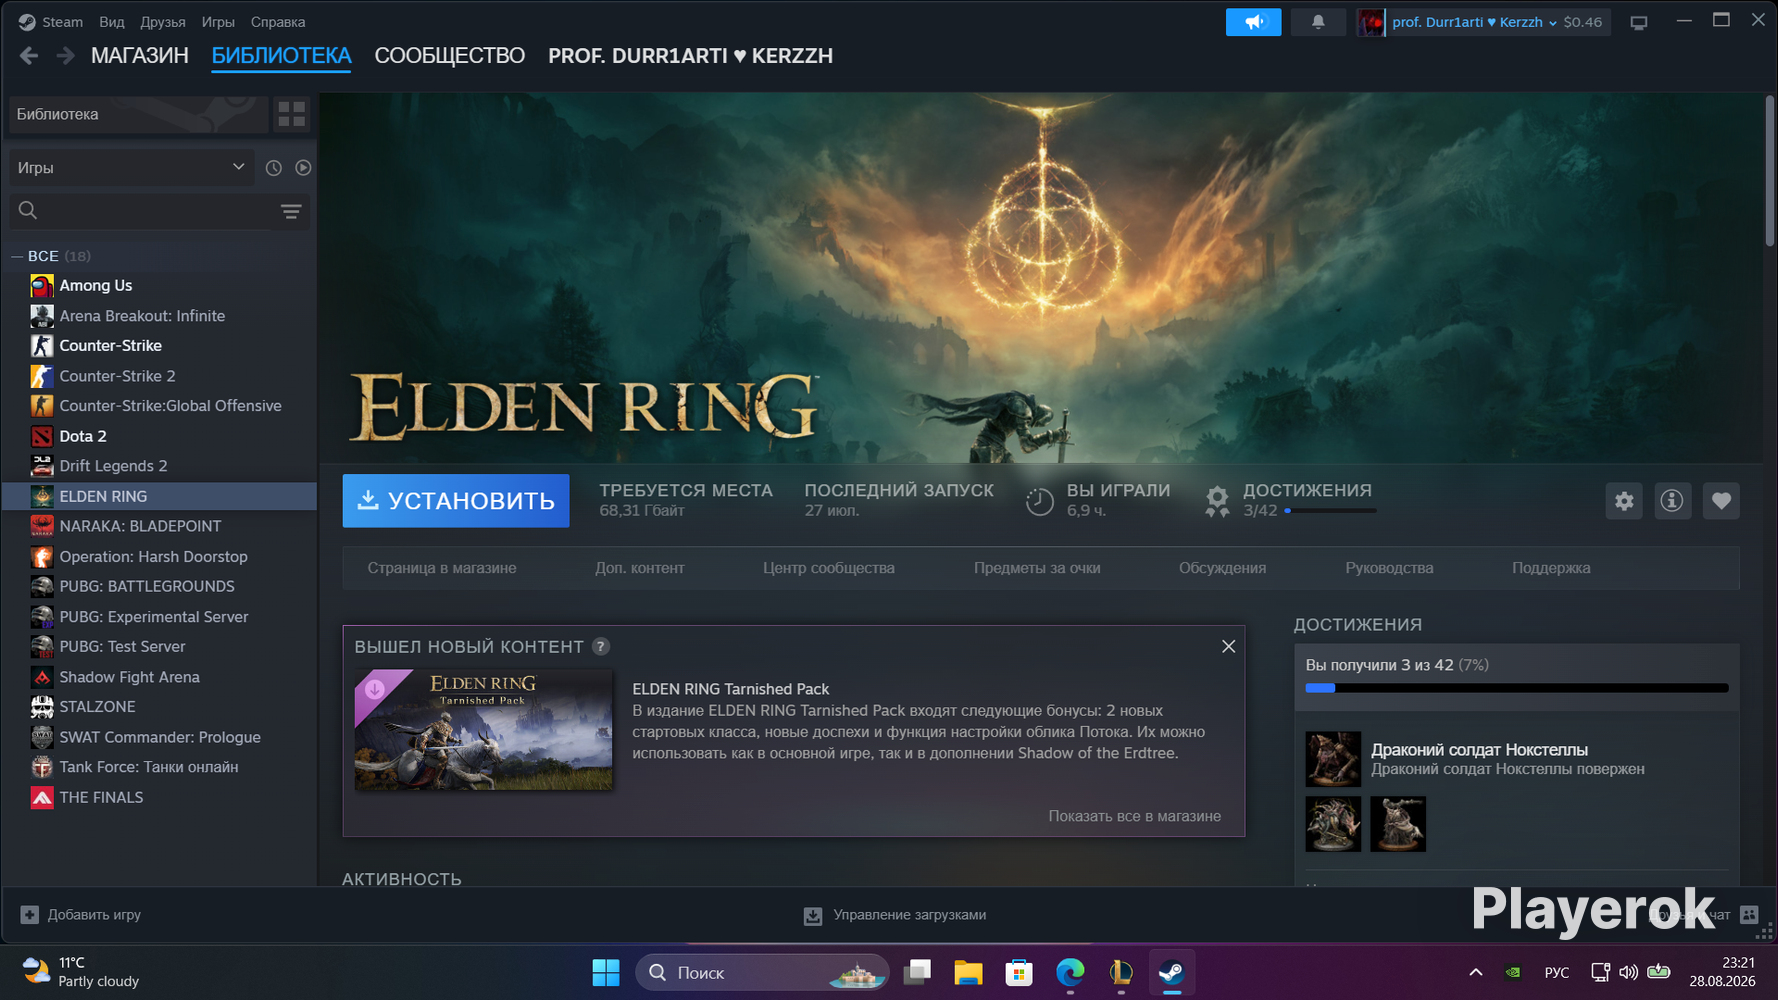Switch library to grid collections view
Image resolution: width=1778 pixels, height=1000 pixels.
coord(291,114)
